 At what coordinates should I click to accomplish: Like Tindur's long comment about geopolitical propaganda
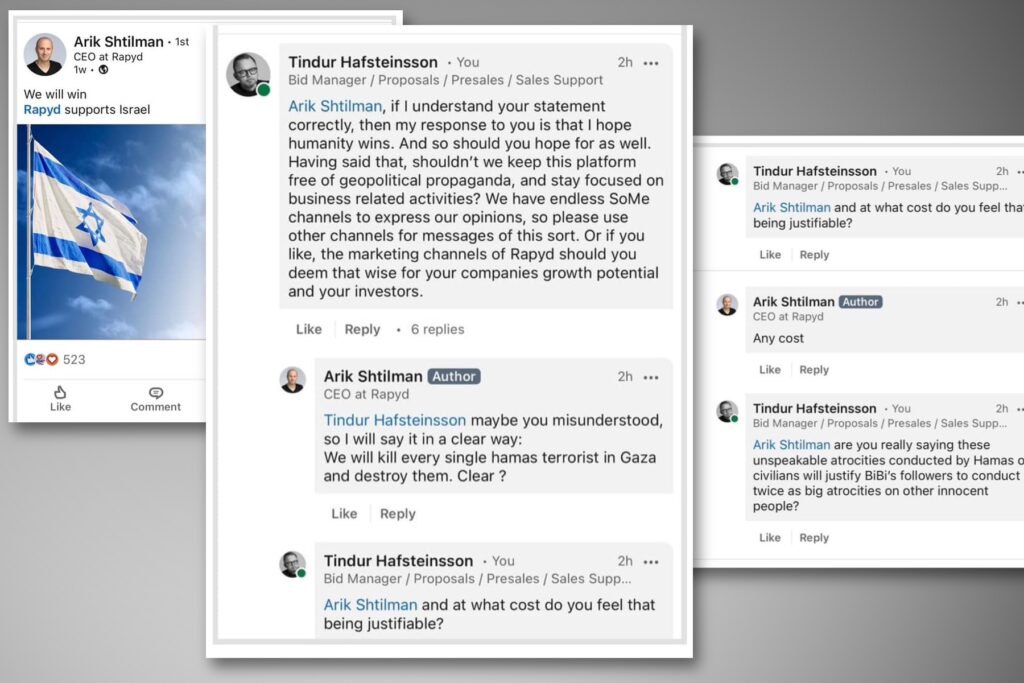point(309,329)
